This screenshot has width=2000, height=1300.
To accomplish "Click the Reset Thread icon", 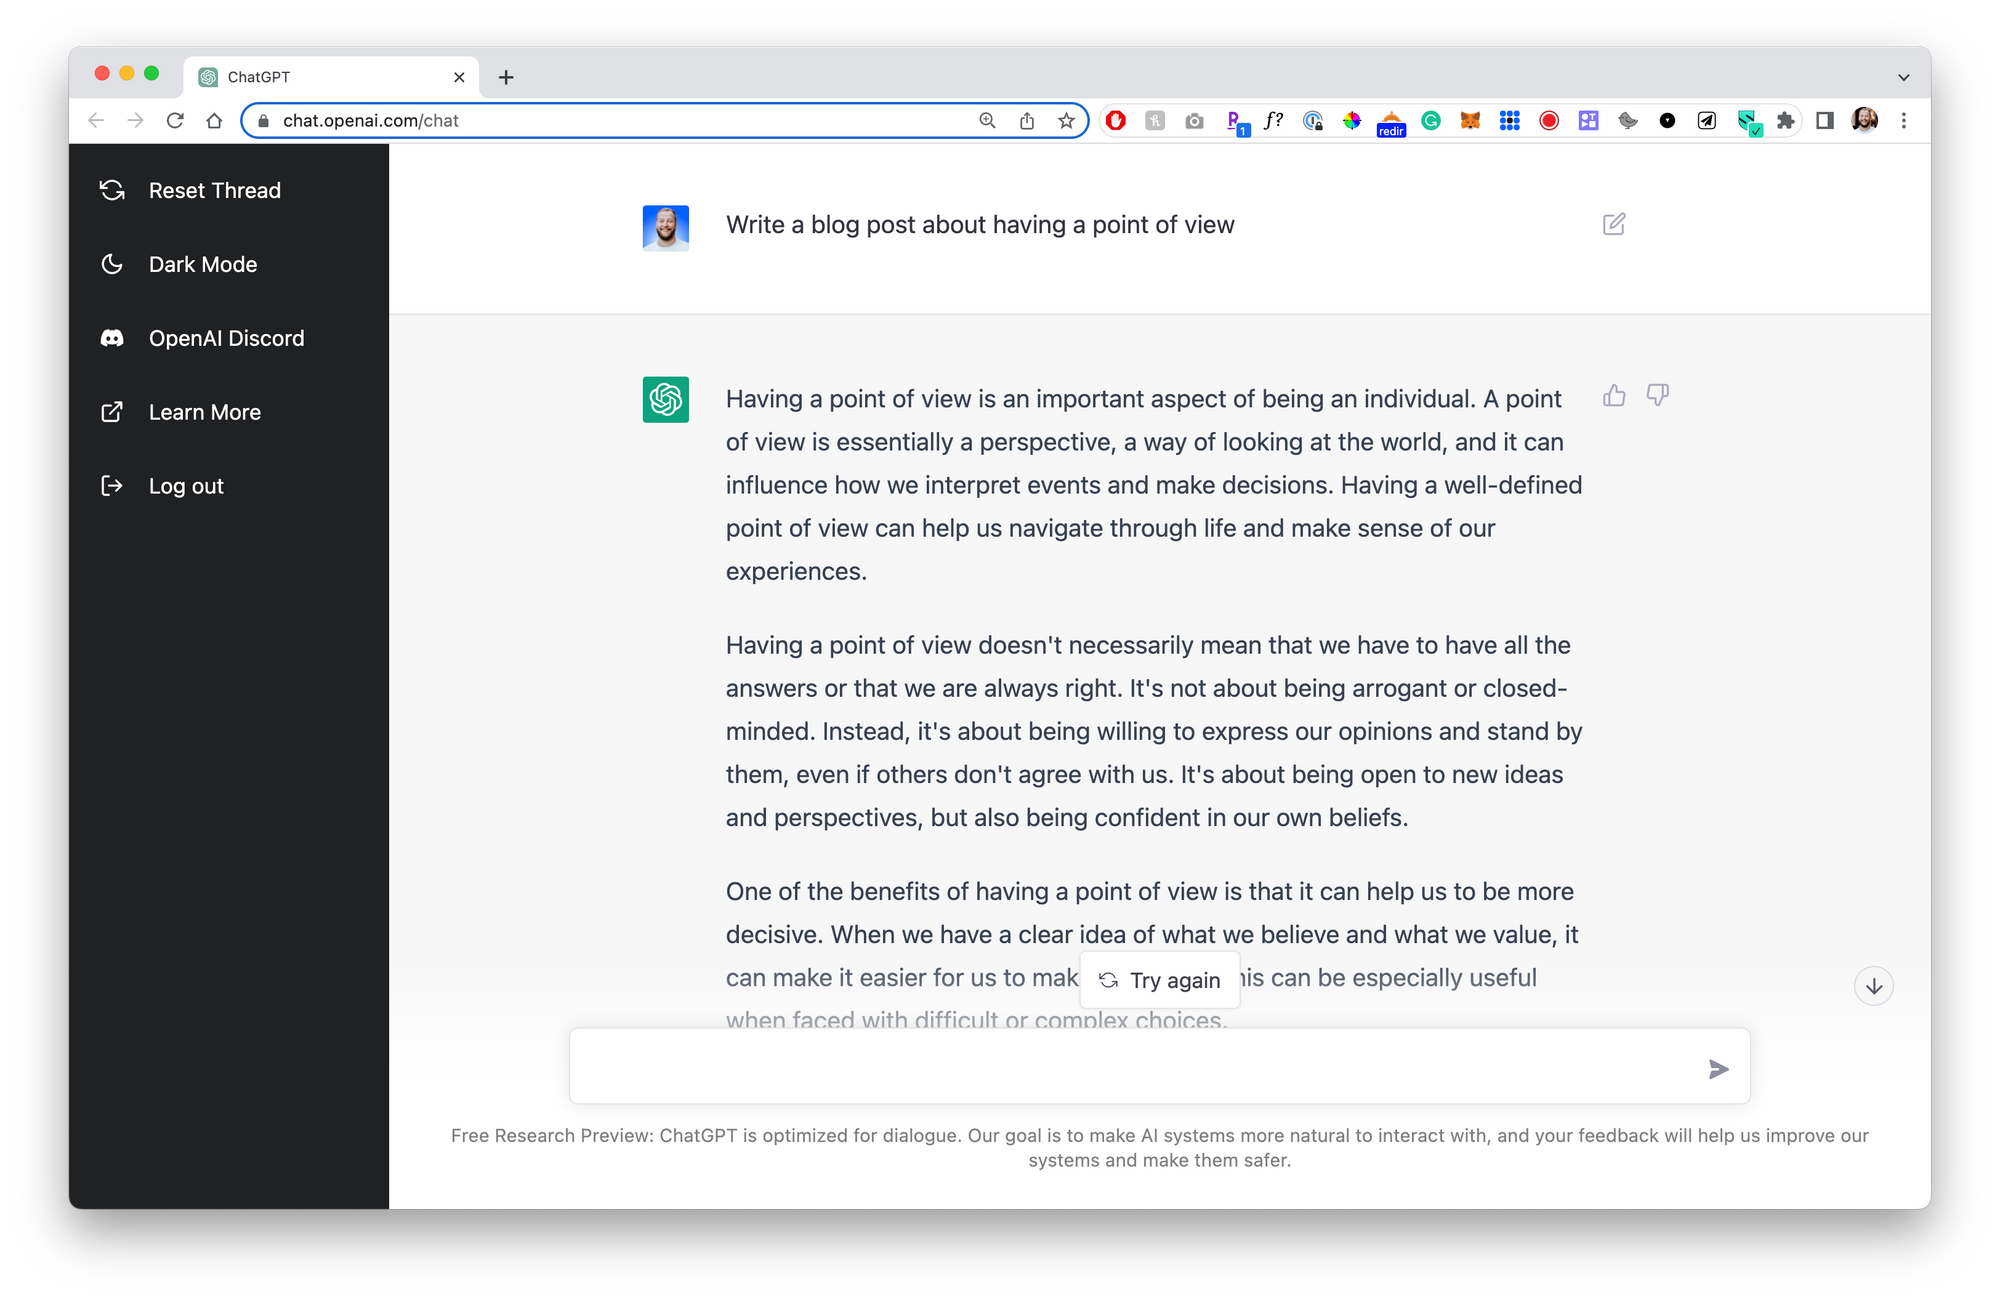I will pyautogui.click(x=112, y=189).
